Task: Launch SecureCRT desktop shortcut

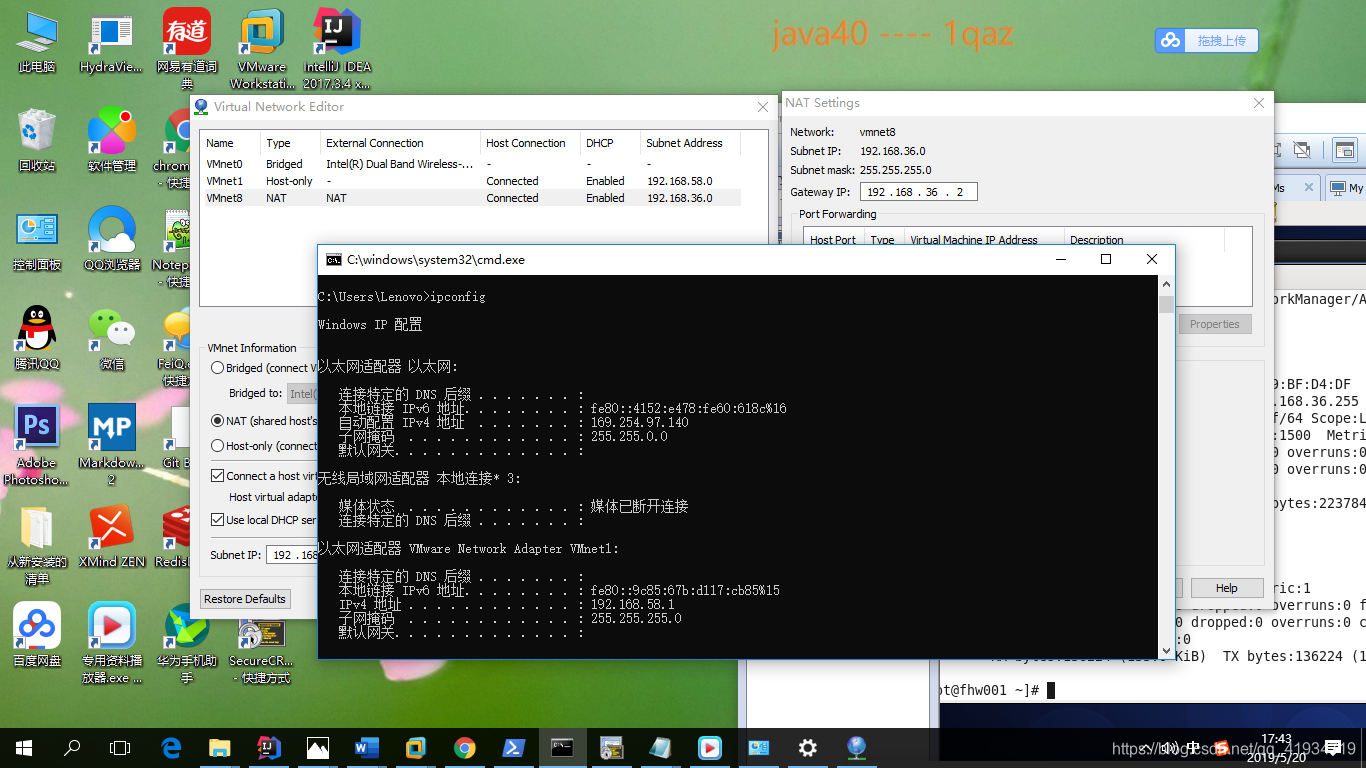Action: coord(260,650)
